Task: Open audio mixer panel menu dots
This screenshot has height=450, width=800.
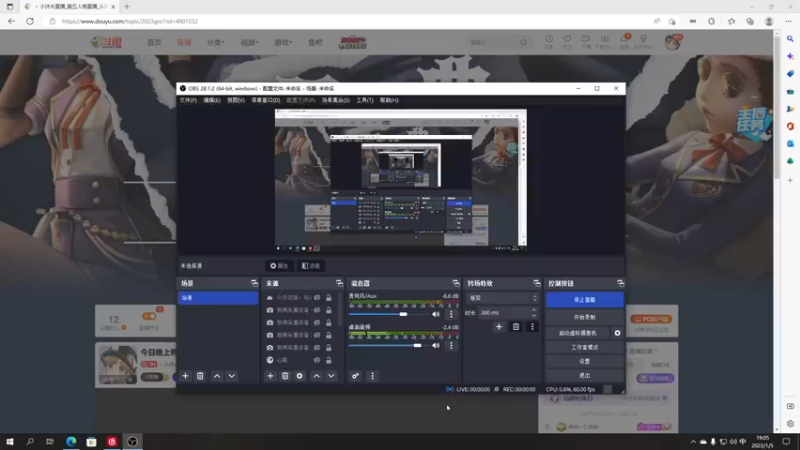Action: click(x=372, y=376)
